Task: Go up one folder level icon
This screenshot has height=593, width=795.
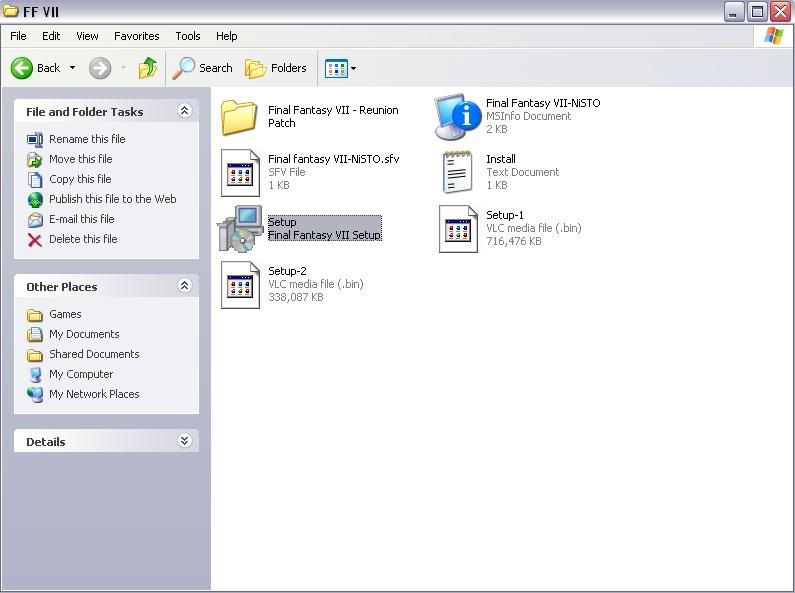Action: click(148, 68)
